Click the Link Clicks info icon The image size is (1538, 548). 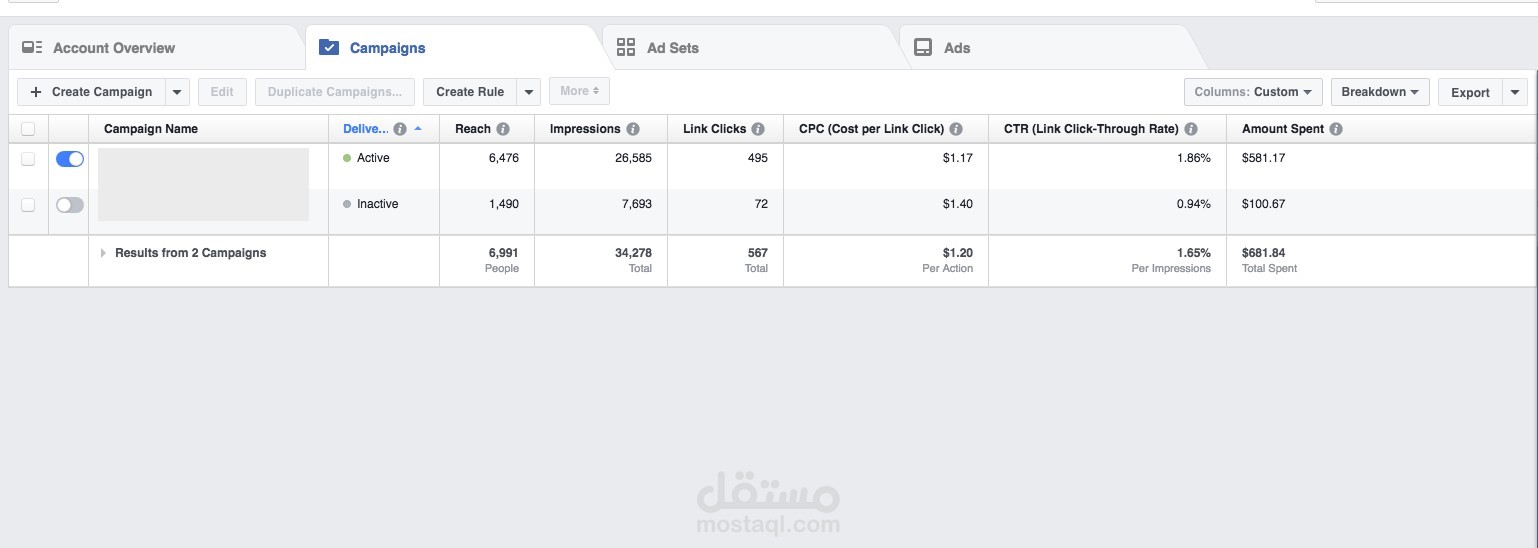click(758, 129)
